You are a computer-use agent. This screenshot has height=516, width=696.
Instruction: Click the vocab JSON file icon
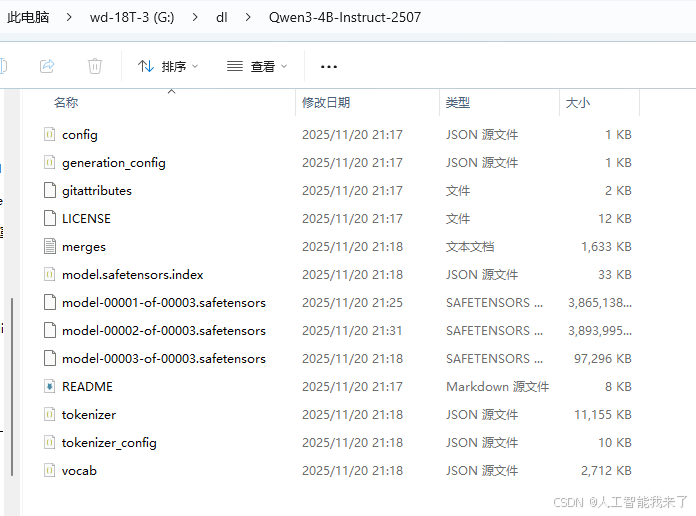tap(50, 470)
